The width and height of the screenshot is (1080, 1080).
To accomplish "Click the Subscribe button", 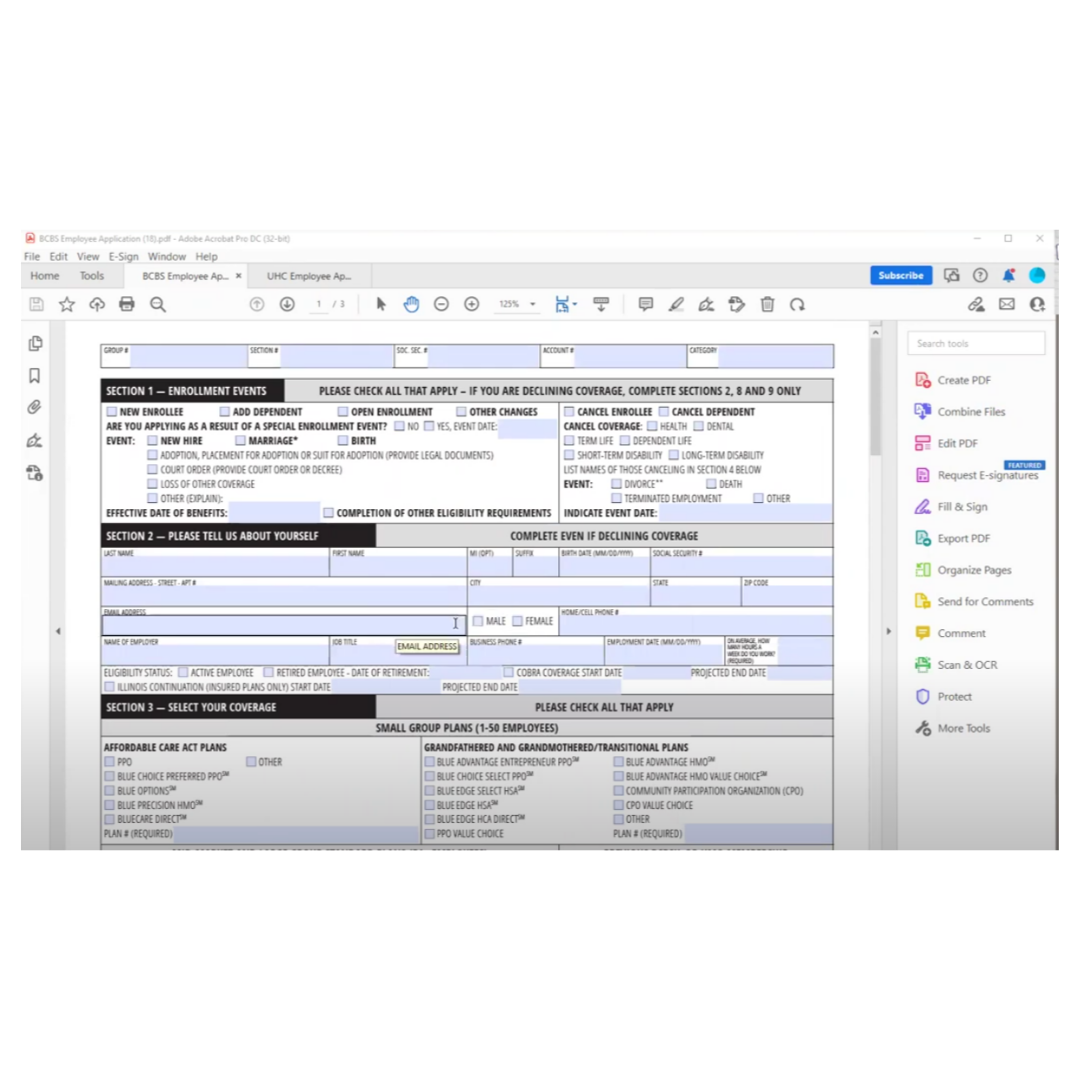I will tap(901, 276).
